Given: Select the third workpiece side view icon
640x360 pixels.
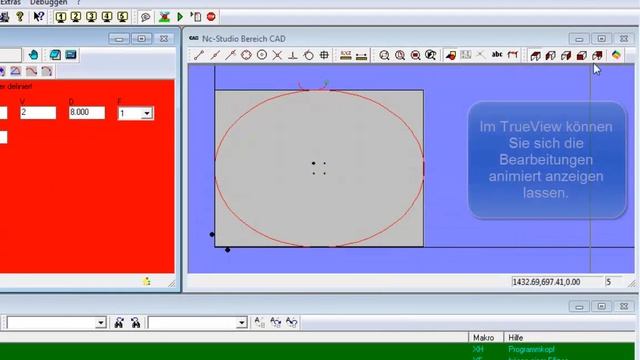Looking at the screenshot, I should point(566,56).
